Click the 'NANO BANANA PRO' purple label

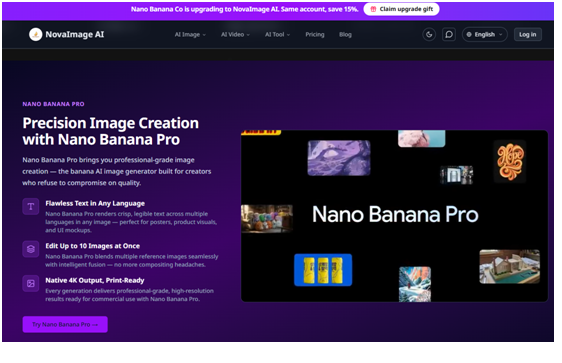tap(53, 104)
